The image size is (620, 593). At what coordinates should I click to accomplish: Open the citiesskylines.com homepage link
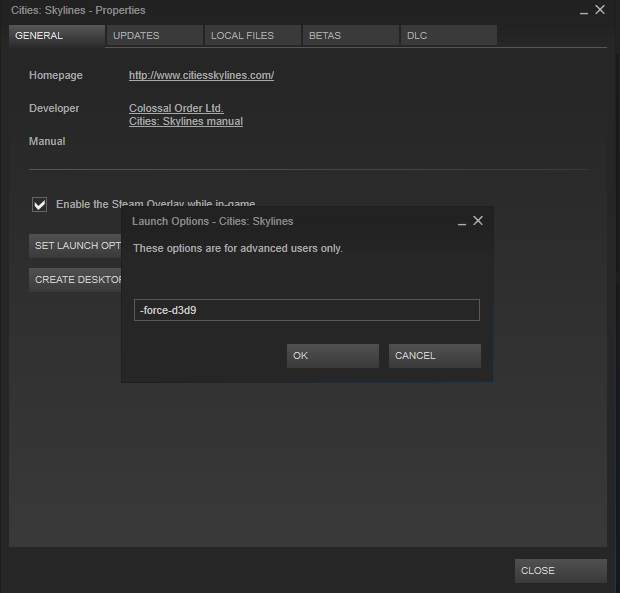click(201, 76)
